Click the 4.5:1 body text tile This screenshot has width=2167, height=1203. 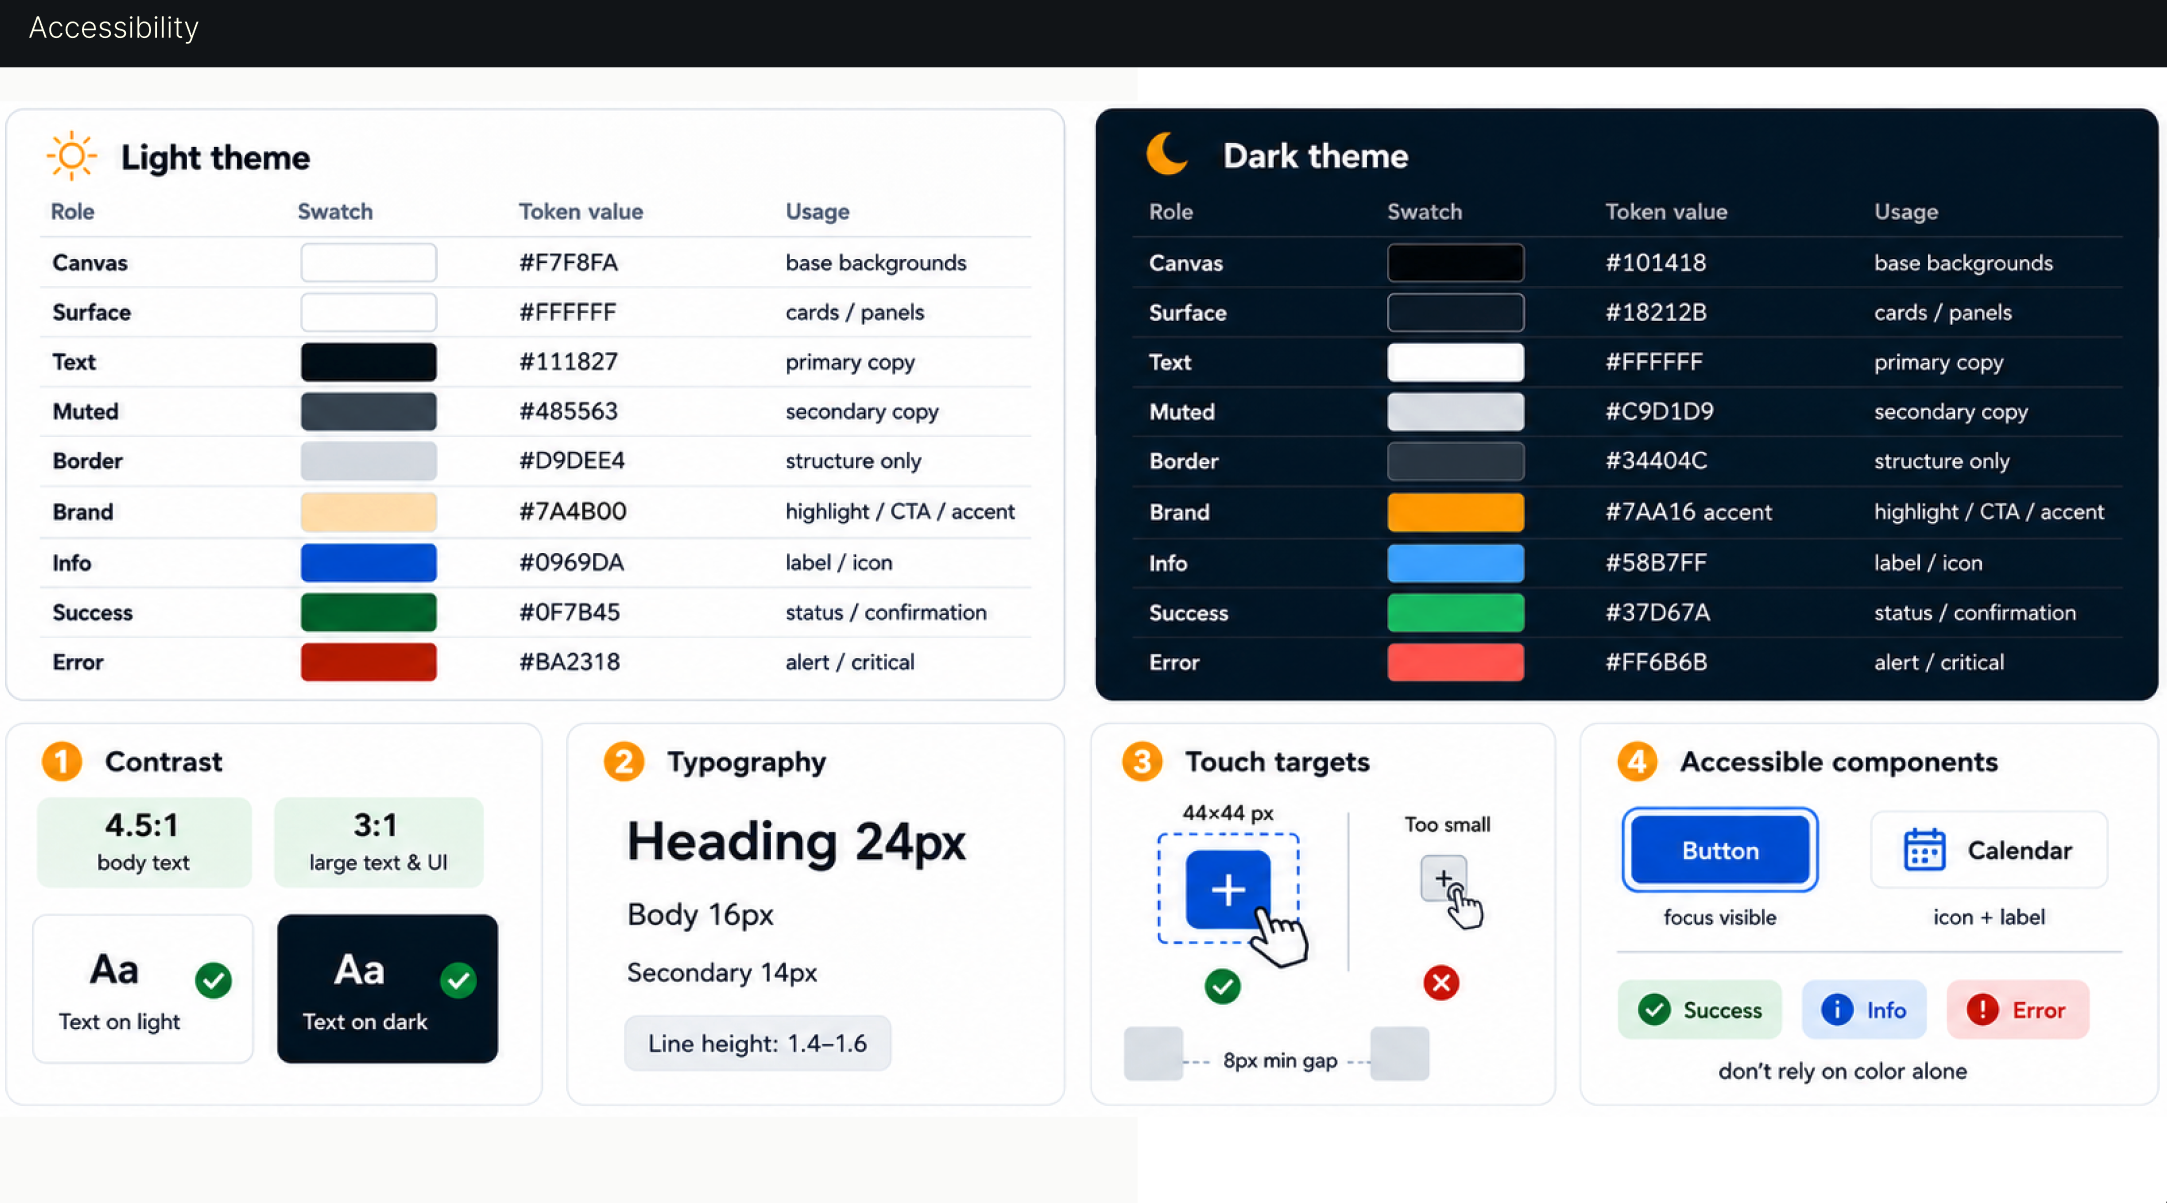pyautogui.click(x=144, y=842)
